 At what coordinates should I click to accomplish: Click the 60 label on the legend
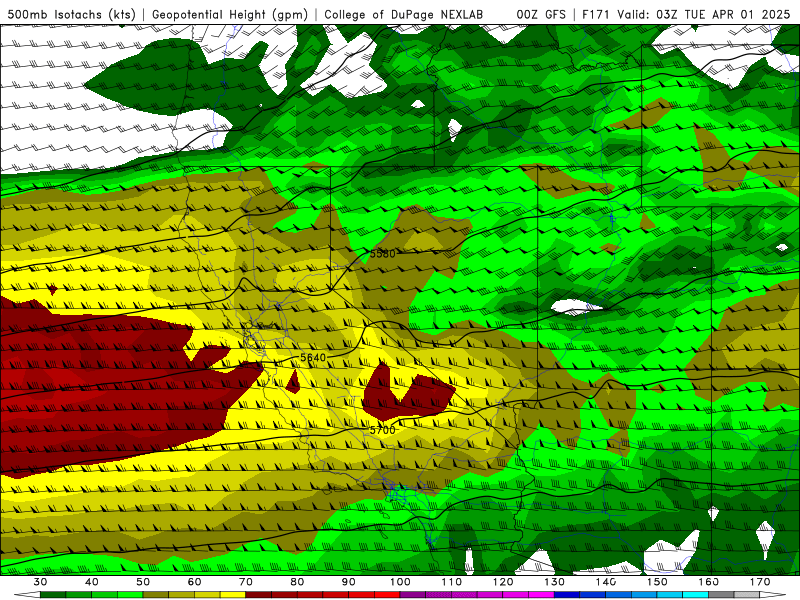point(194,582)
